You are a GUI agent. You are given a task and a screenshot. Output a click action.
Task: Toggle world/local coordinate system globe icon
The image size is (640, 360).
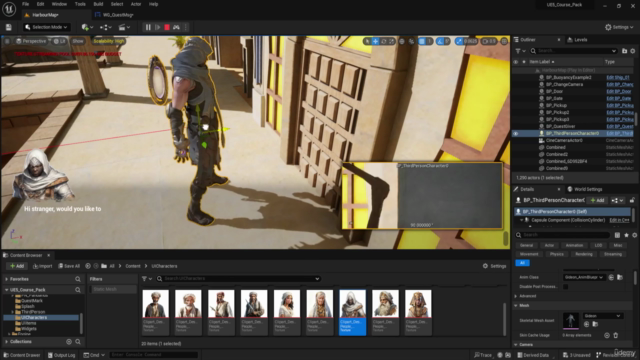click(x=402, y=41)
